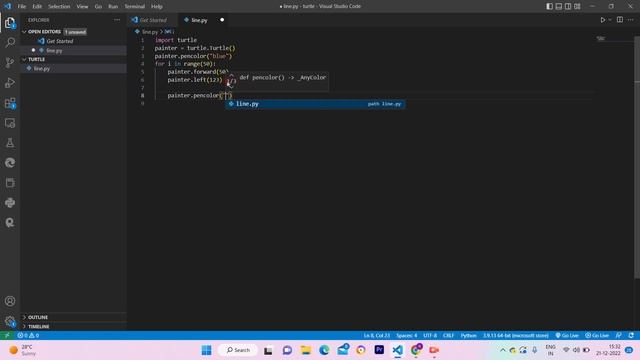The height and width of the screenshot is (360, 640).
Task: Click unsaved dot on line.py tab
Action: 222,20
